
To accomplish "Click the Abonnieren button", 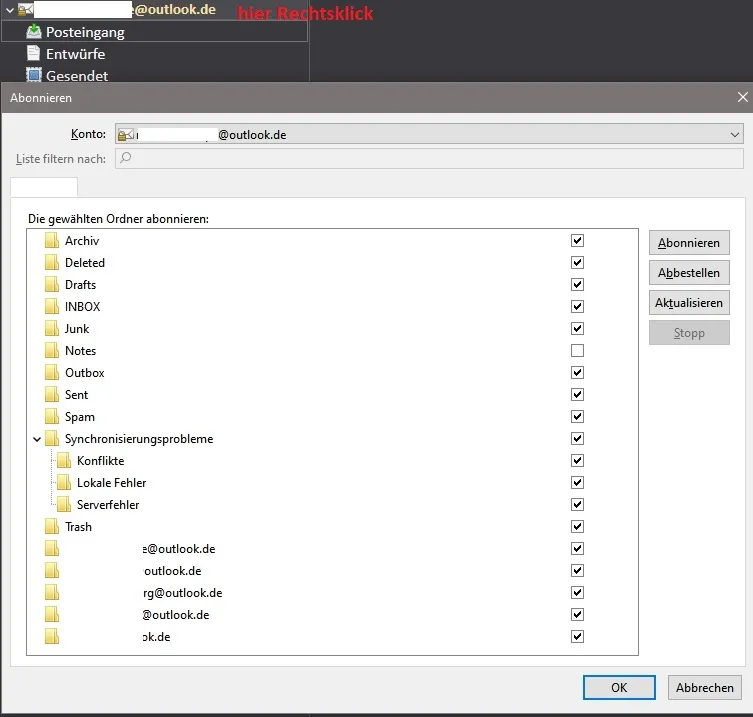I will [x=689, y=243].
